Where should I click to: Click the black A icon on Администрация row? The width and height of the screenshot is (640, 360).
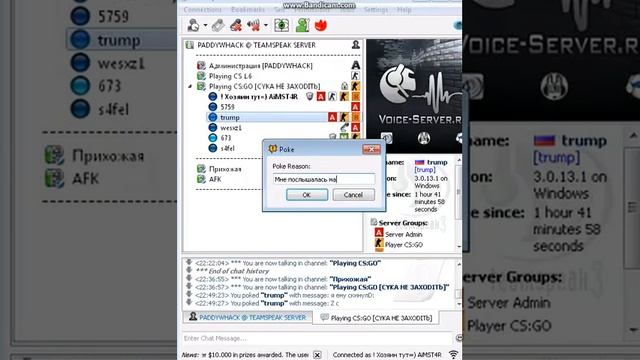click(x=356, y=65)
